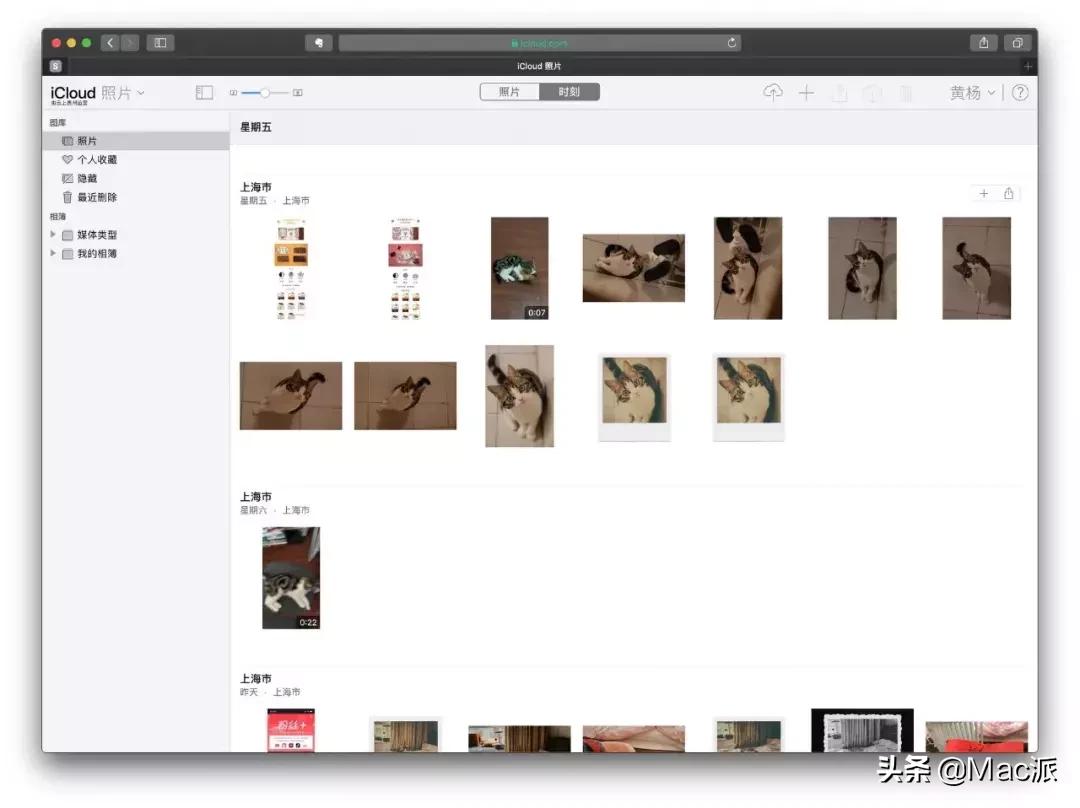Toggle the iCloud Photos sidebar panel
This screenshot has width=1080, height=808.
[204, 92]
